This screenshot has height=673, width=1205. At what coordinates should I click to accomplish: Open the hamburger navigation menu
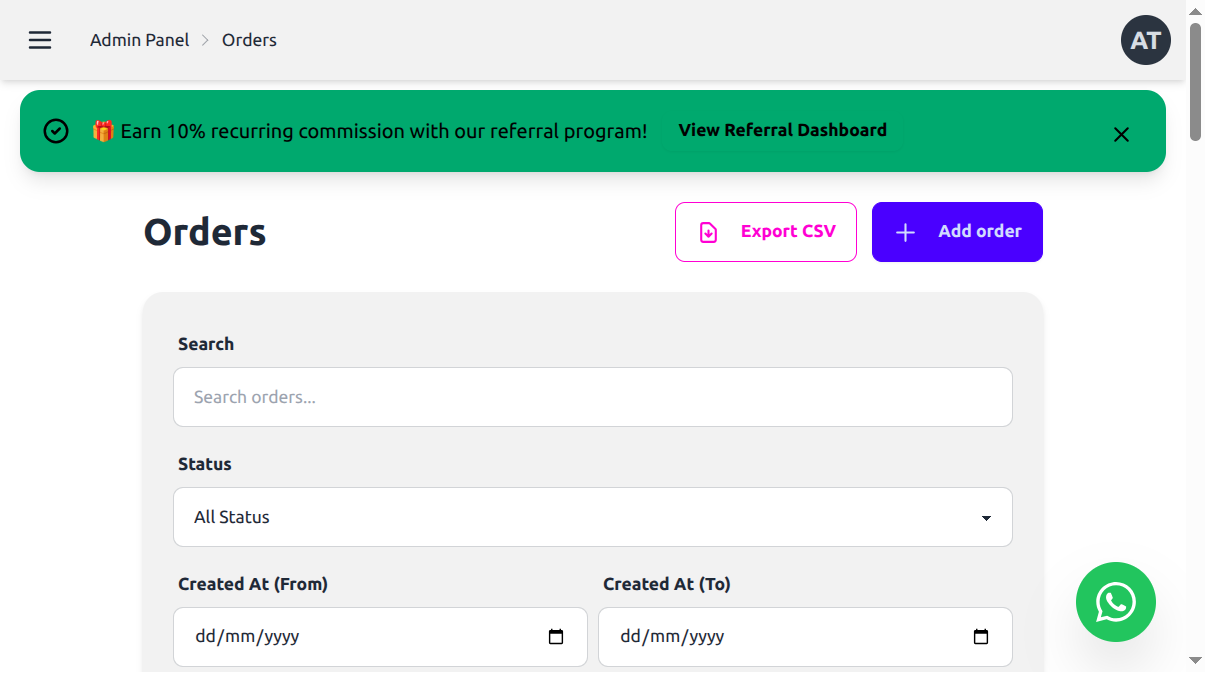point(40,40)
